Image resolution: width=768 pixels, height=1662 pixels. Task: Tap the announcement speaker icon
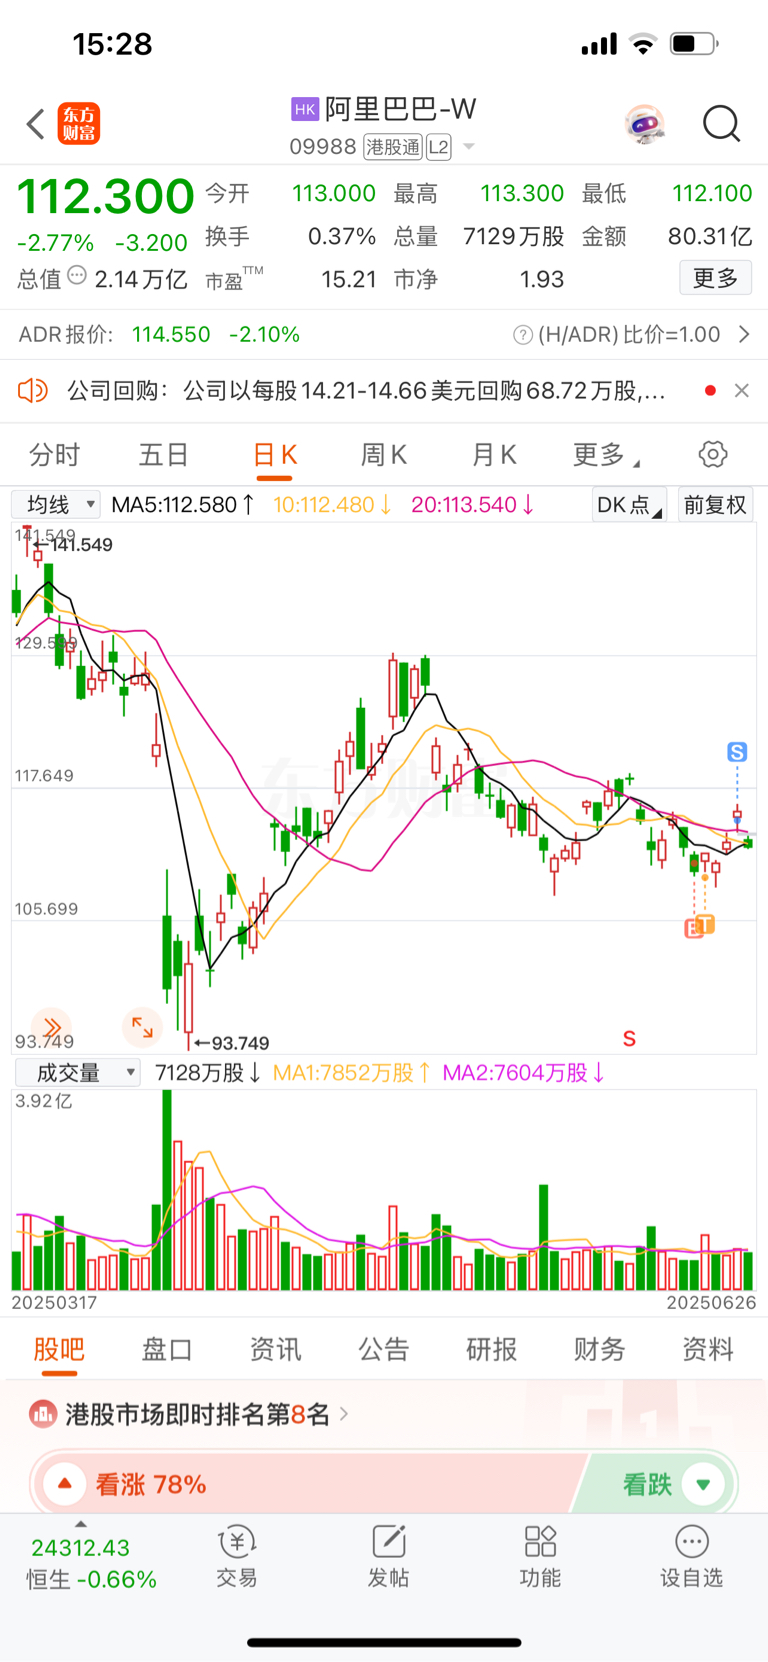(33, 390)
